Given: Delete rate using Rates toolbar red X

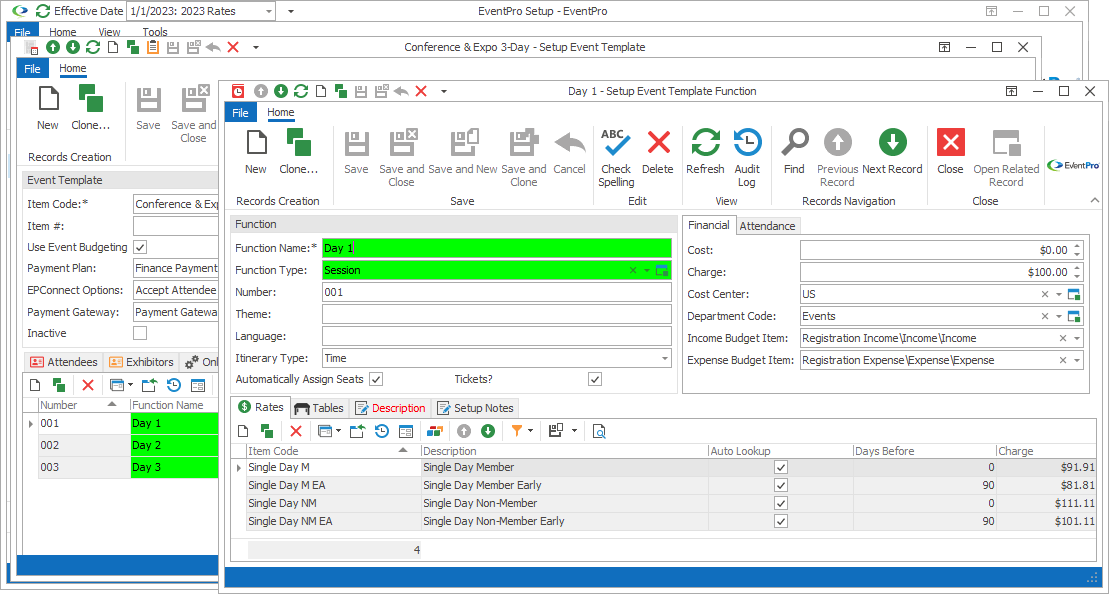Looking at the screenshot, I should 296,431.
